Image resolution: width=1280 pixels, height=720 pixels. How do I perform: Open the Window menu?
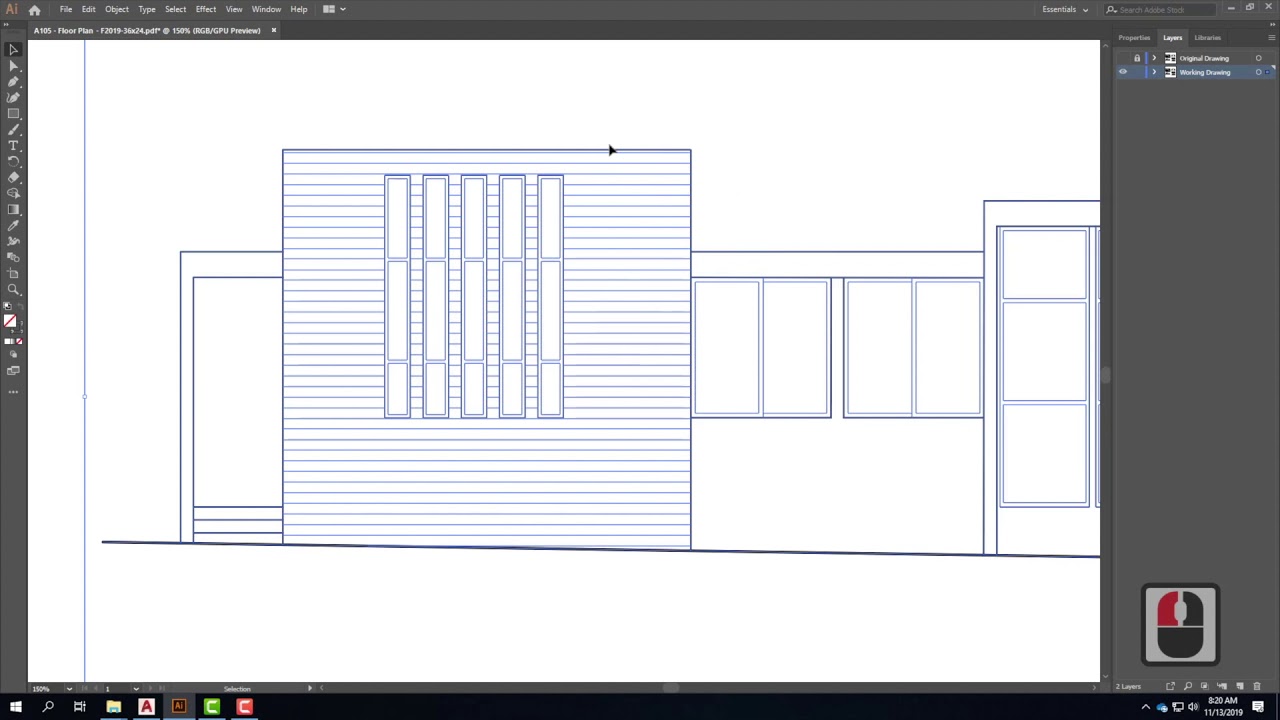[266, 9]
